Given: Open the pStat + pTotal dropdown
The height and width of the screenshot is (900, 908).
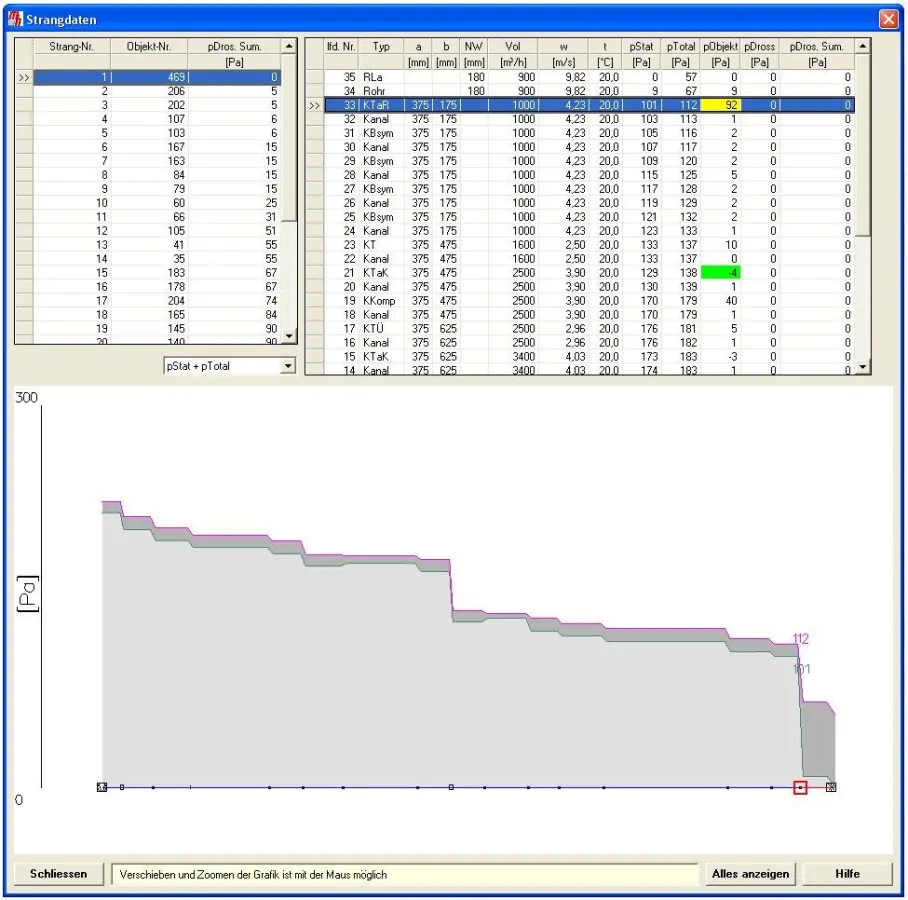Looking at the screenshot, I should (x=289, y=366).
